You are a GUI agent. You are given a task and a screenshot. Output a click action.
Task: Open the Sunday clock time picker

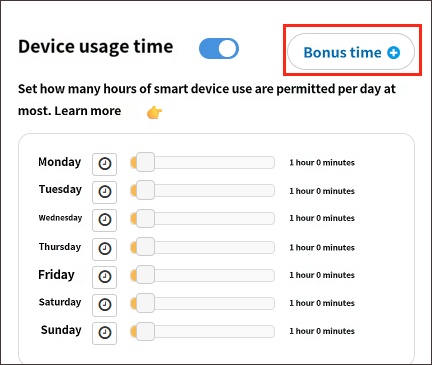click(104, 333)
